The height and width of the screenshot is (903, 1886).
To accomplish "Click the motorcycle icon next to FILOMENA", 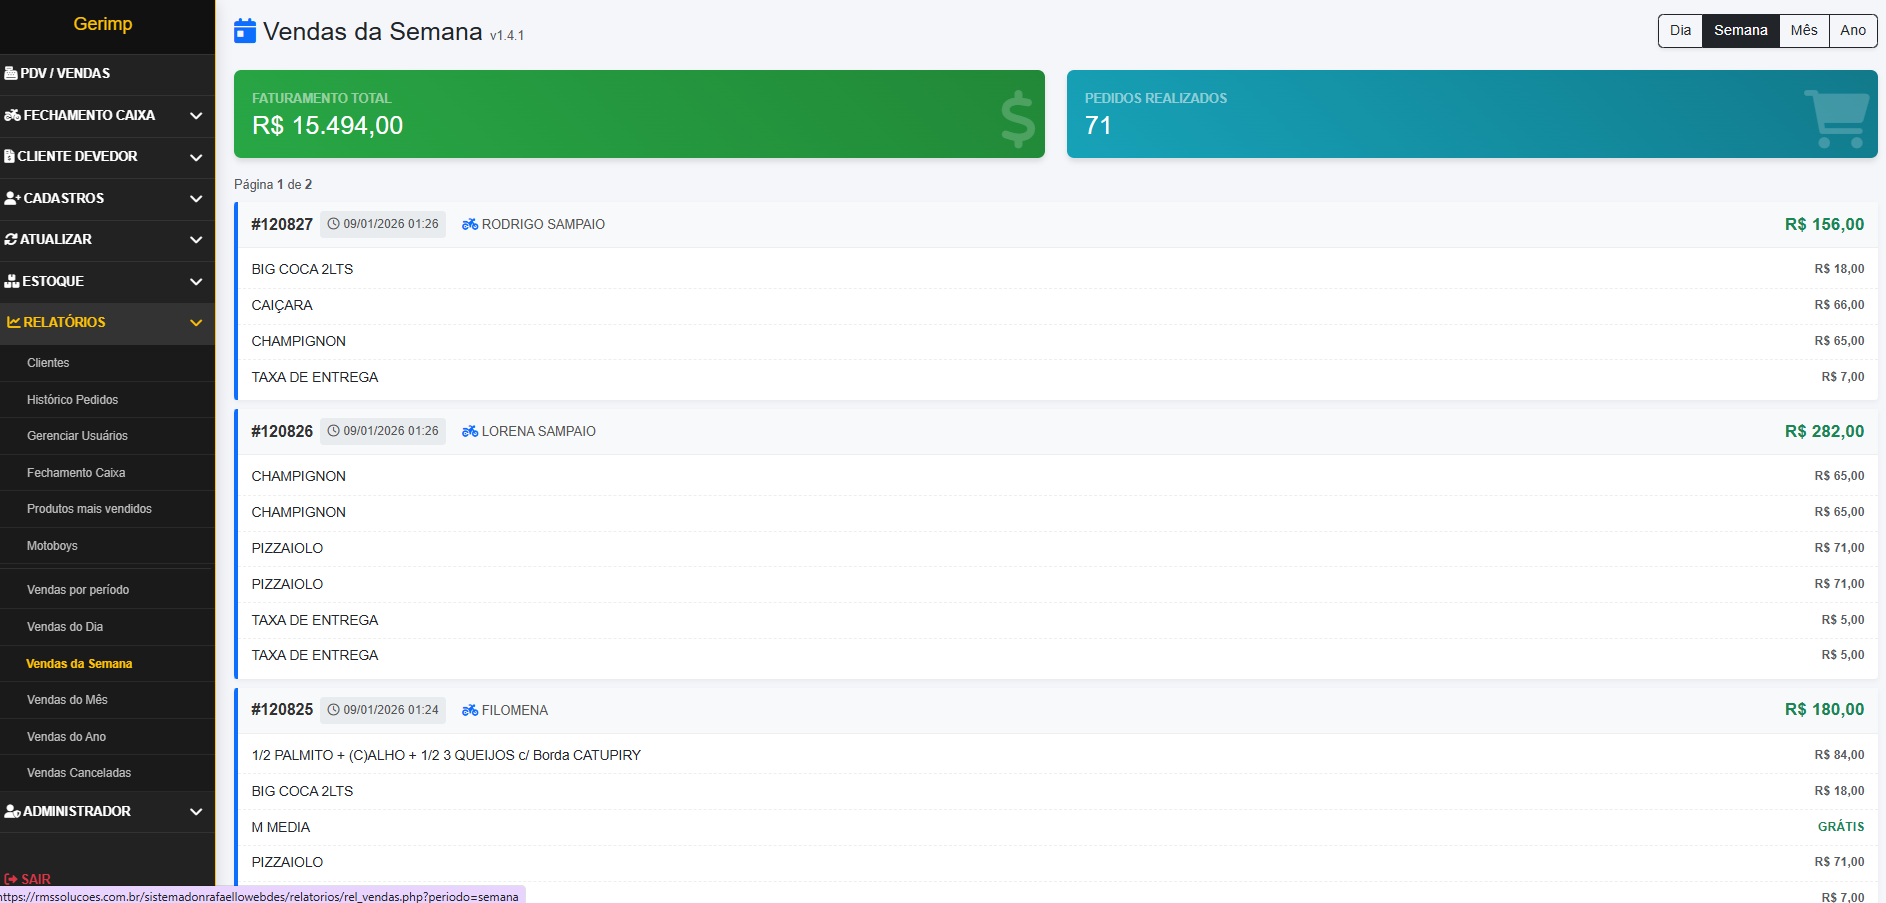I will [470, 710].
